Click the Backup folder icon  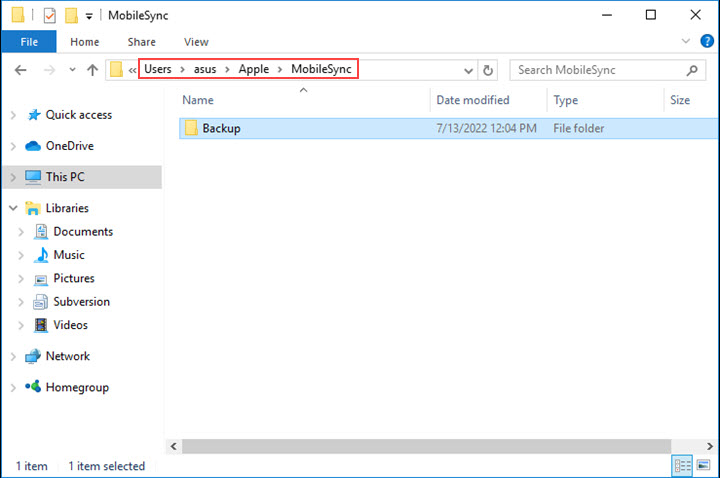[191, 128]
